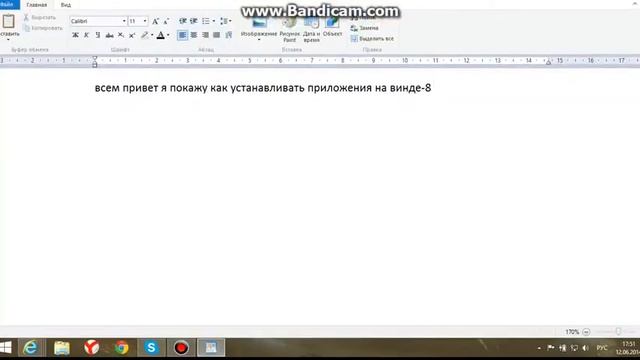
Task: Toggle italic (К) formatting
Action: point(87,35)
